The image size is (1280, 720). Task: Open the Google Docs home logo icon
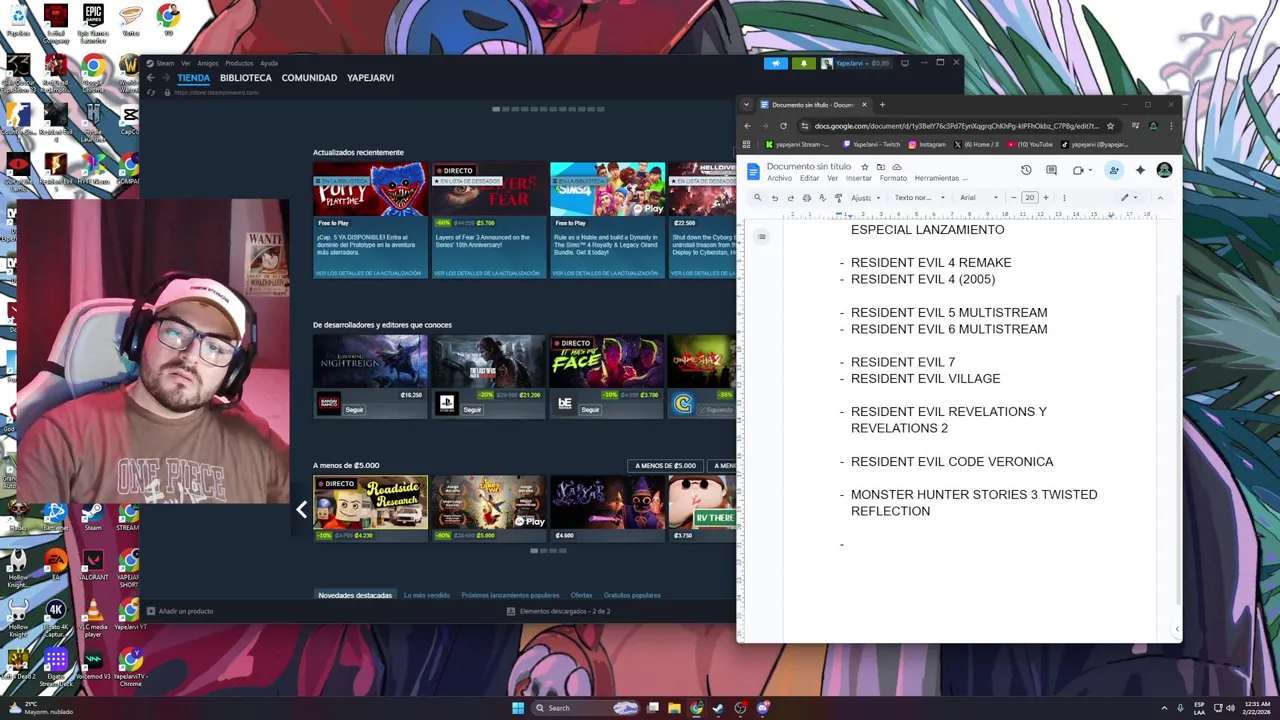(x=754, y=171)
